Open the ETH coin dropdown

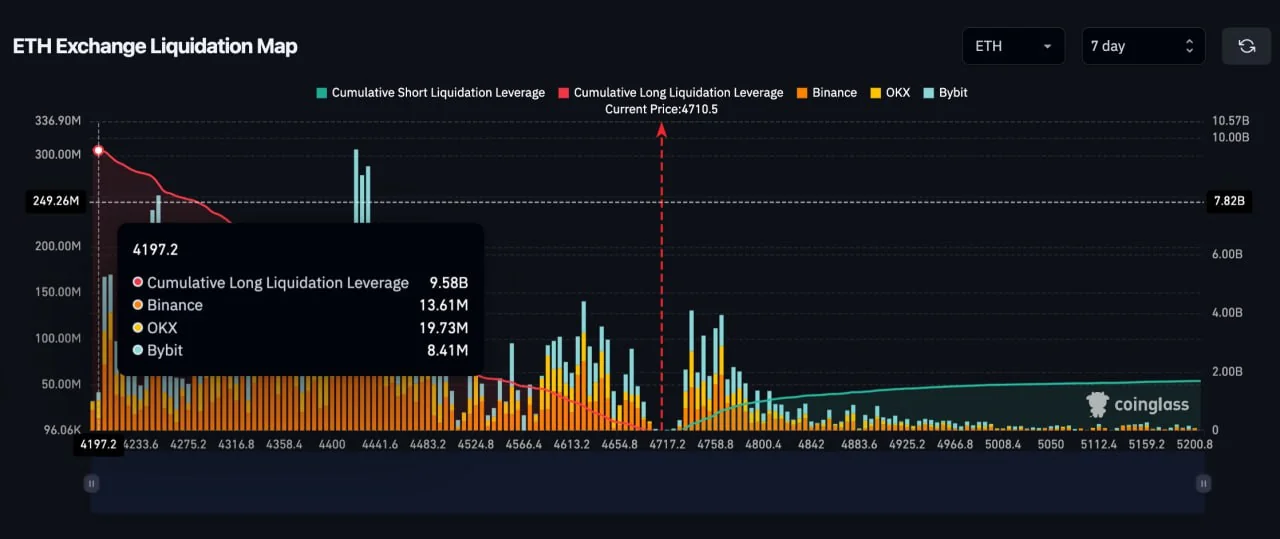pyautogui.click(x=1013, y=46)
